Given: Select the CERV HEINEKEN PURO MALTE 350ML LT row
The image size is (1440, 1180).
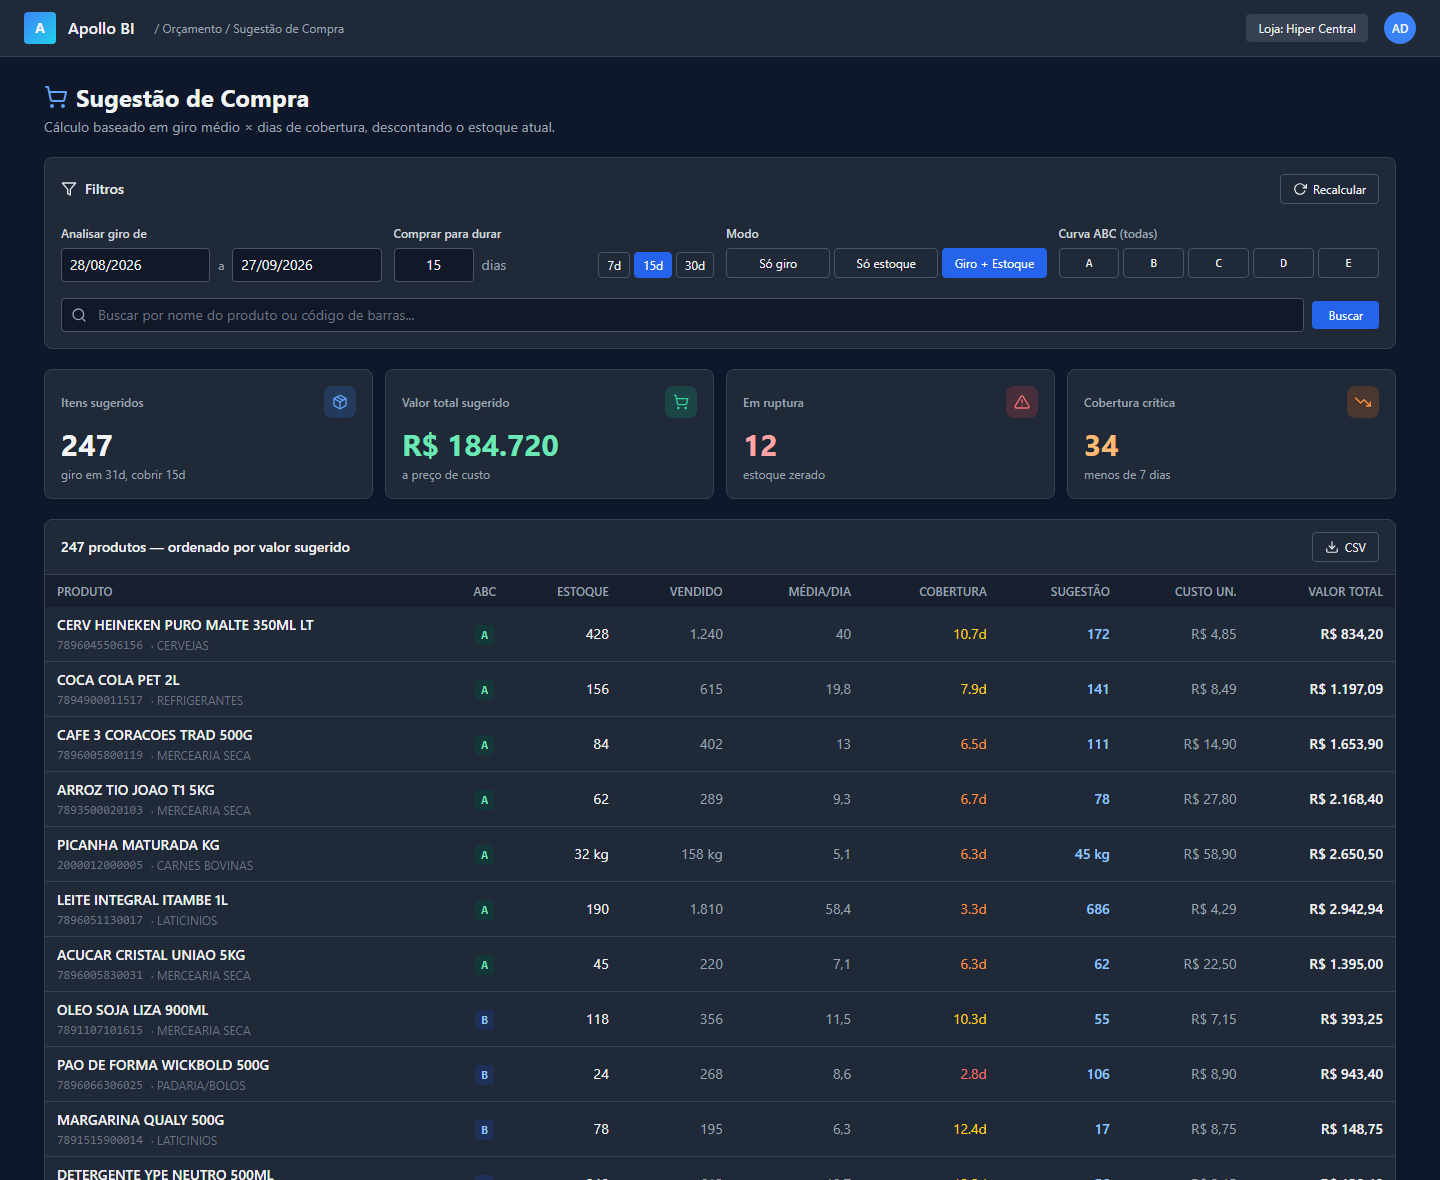Looking at the screenshot, I should pyautogui.click(x=720, y=634).
